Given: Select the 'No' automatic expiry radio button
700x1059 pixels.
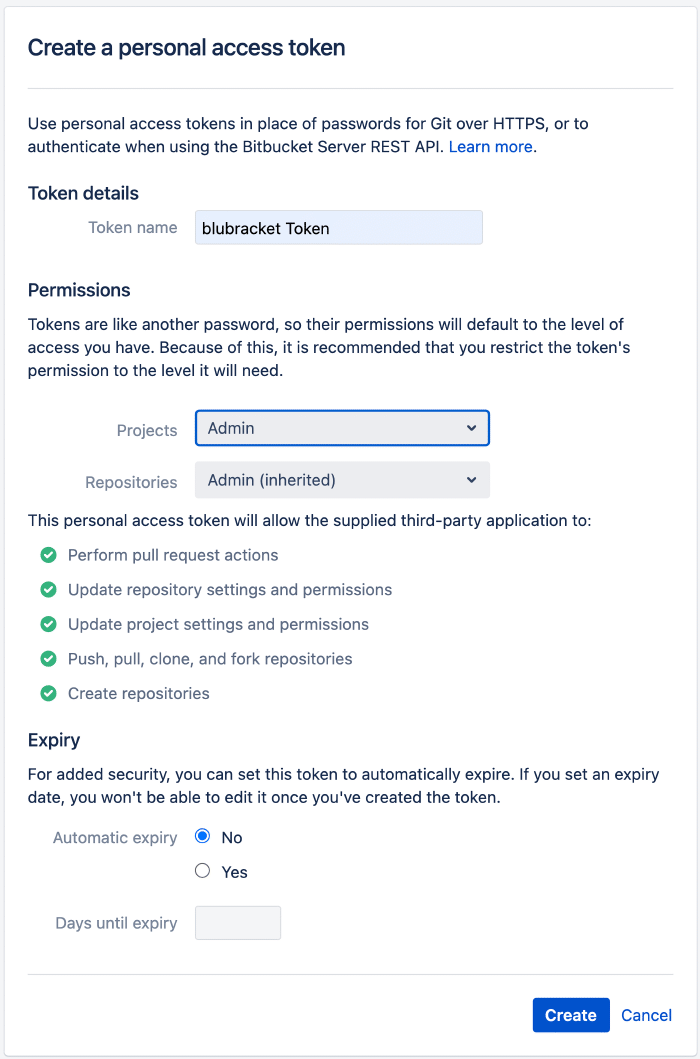Looking at the screenshot, I should (x=202, y=837).
